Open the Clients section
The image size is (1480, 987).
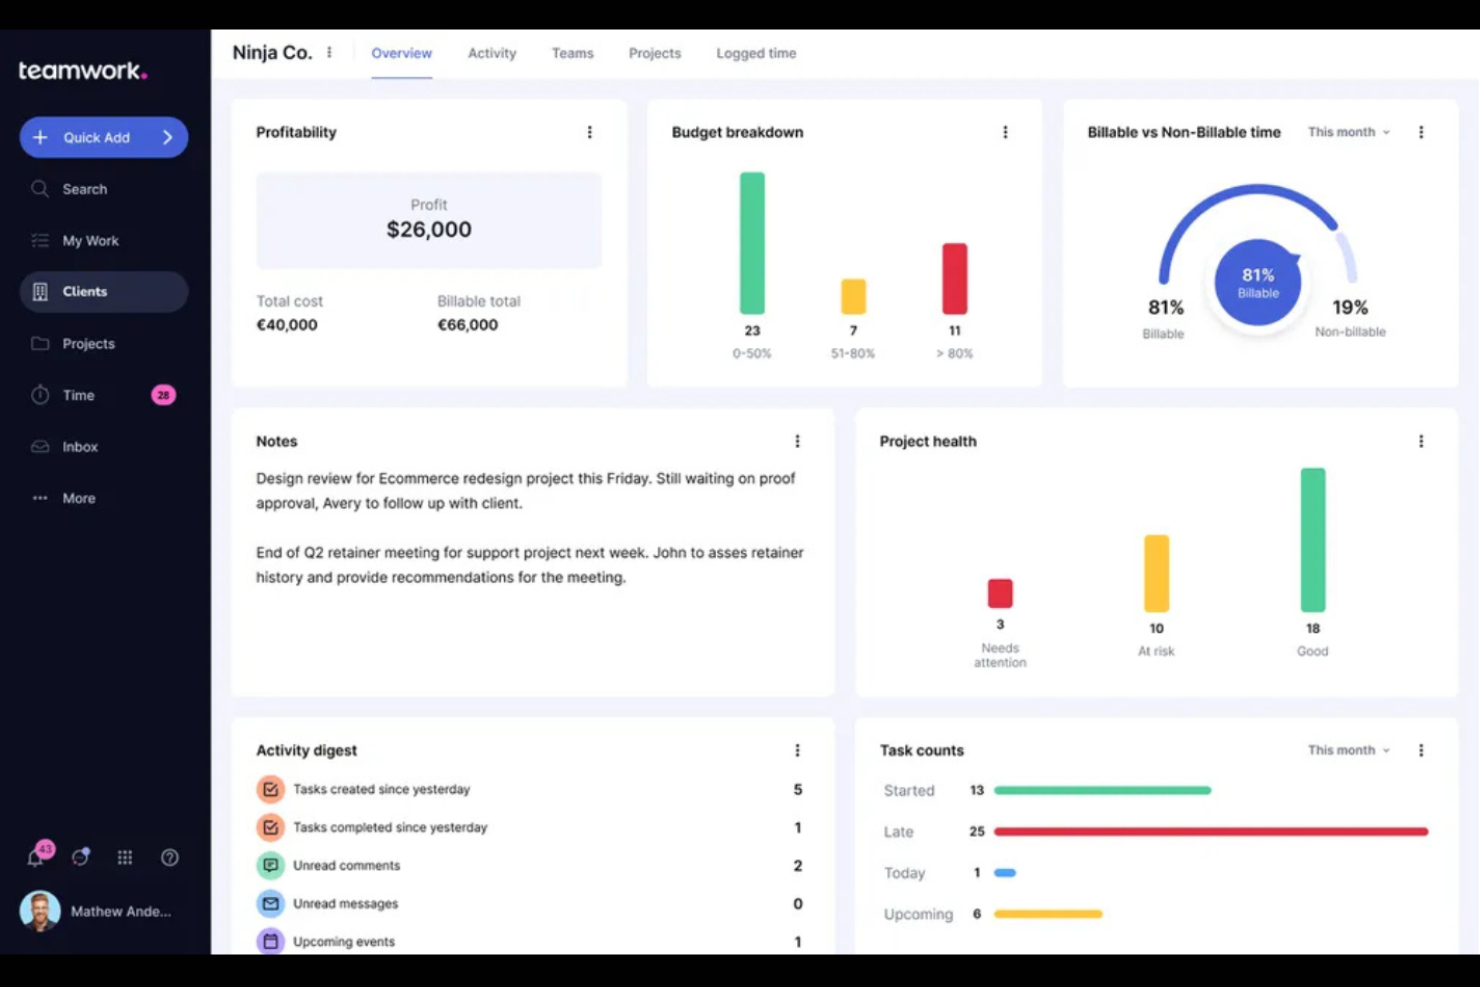click(85, 291)
